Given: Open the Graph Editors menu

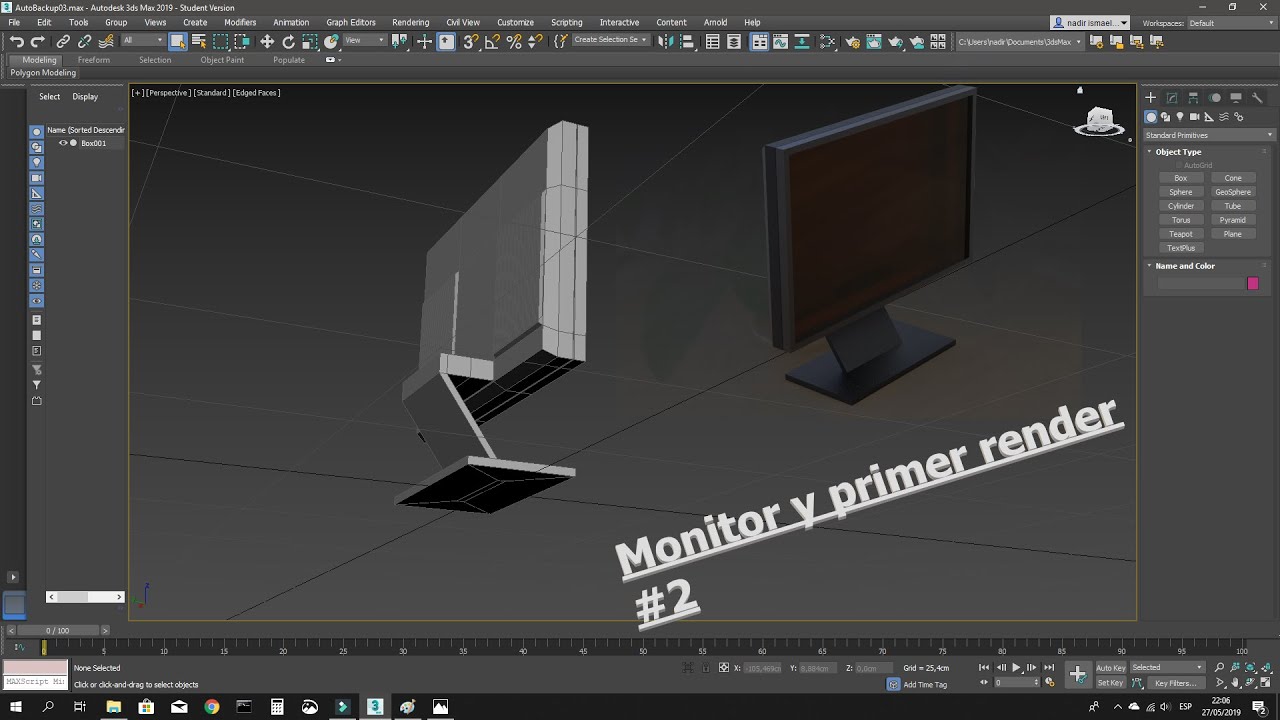Looking at the screenshot, I should [x=351, y=22].
